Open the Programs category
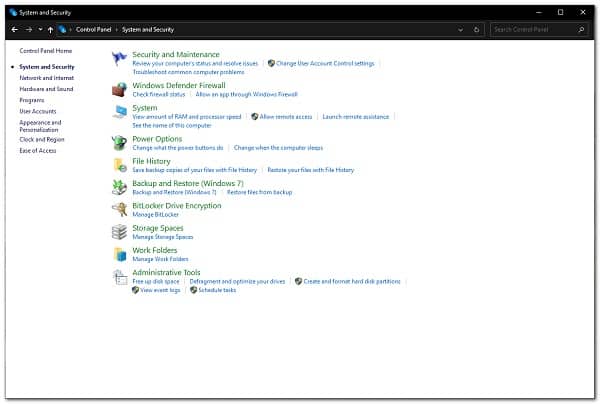The height and width of the screenshot is (404, 600). coord(32,100)
